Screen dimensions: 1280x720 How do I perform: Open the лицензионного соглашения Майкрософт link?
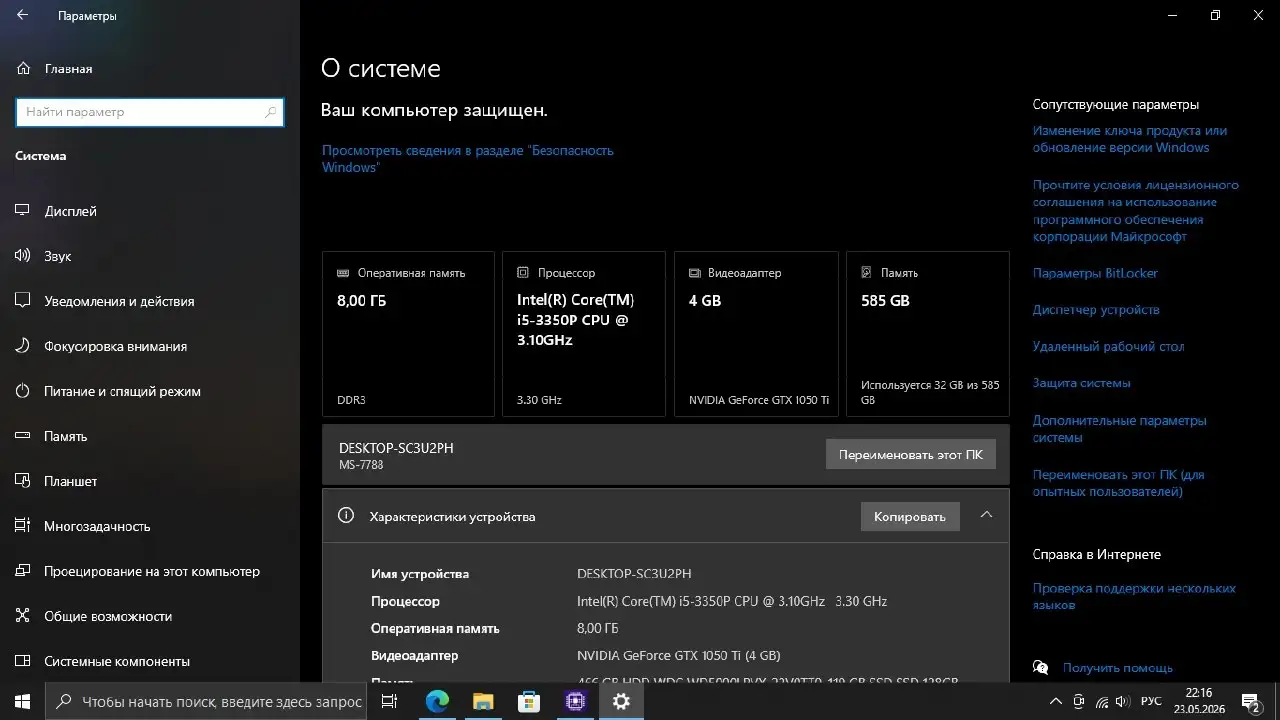coord(1136,211)
